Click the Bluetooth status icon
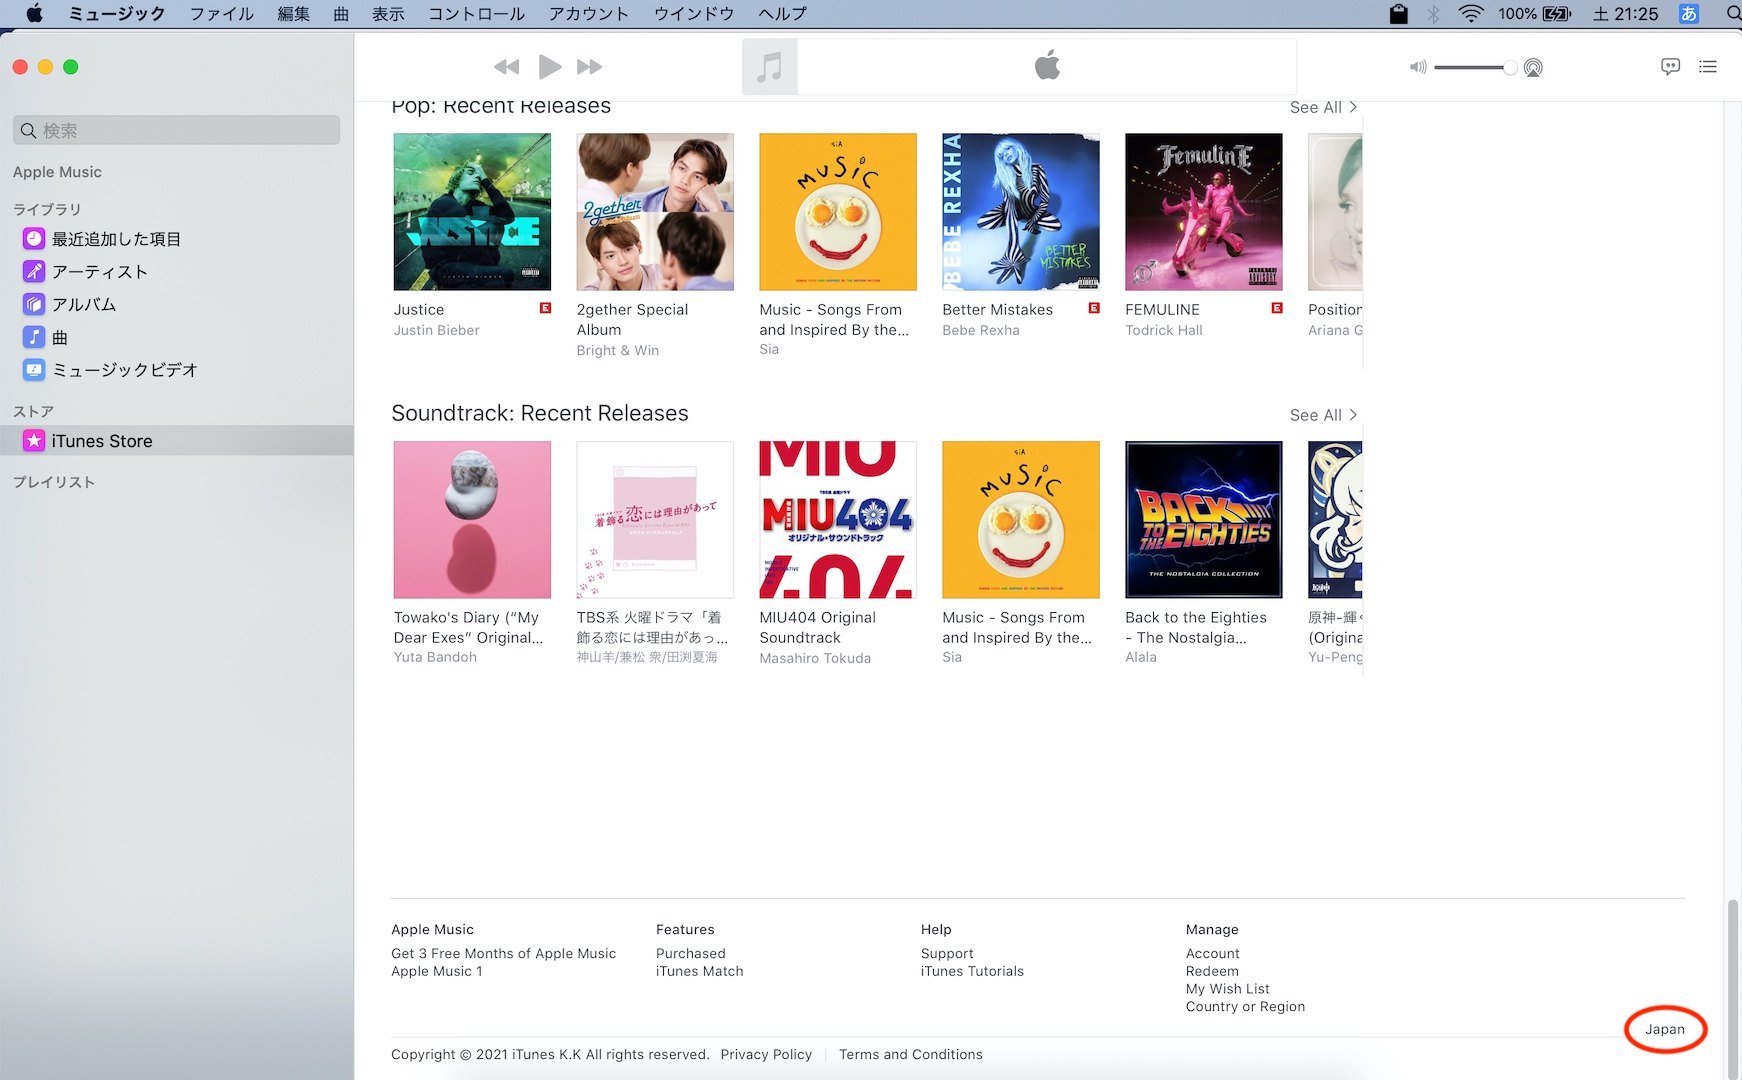1742x1080 pixels. pos(1433,14)
